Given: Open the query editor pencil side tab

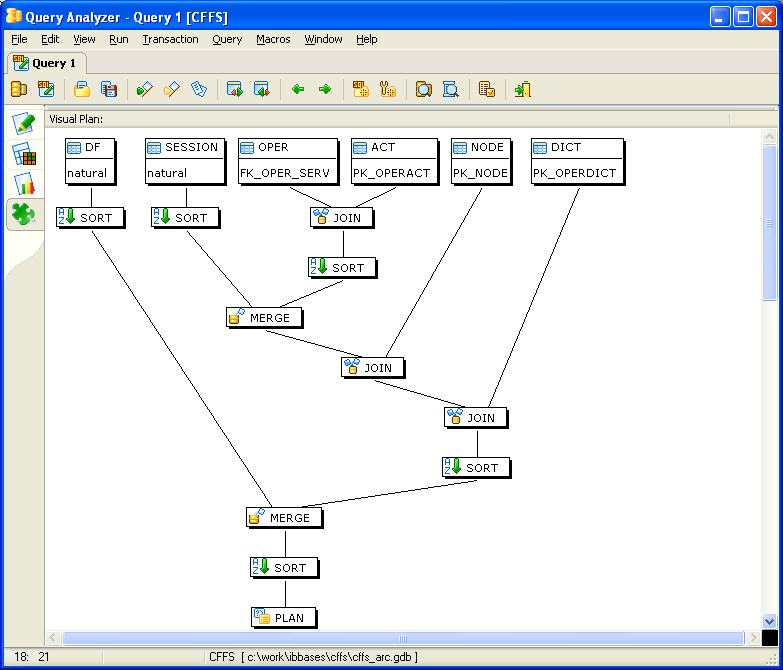Looking at the screenshot, I should tap(24, 124).
